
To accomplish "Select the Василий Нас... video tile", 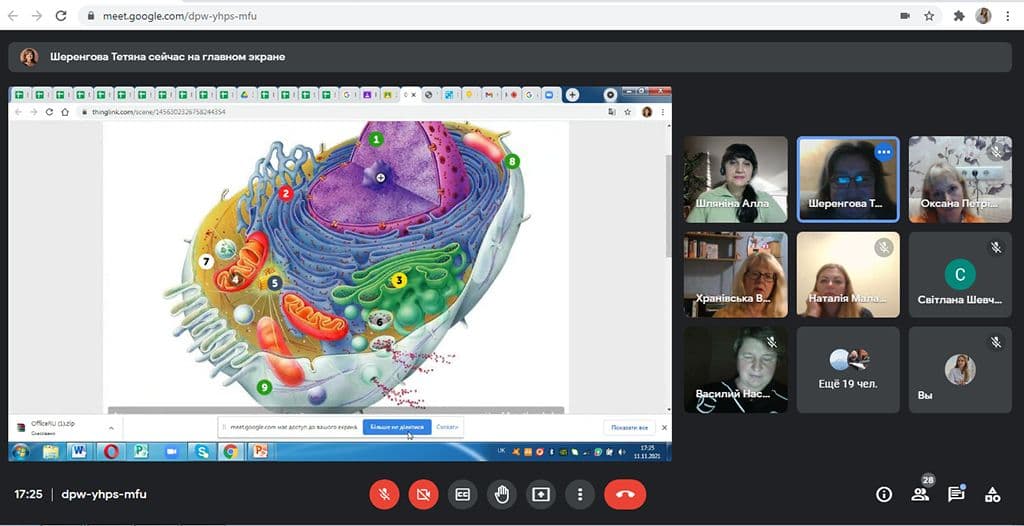I will tap(735, 370).
